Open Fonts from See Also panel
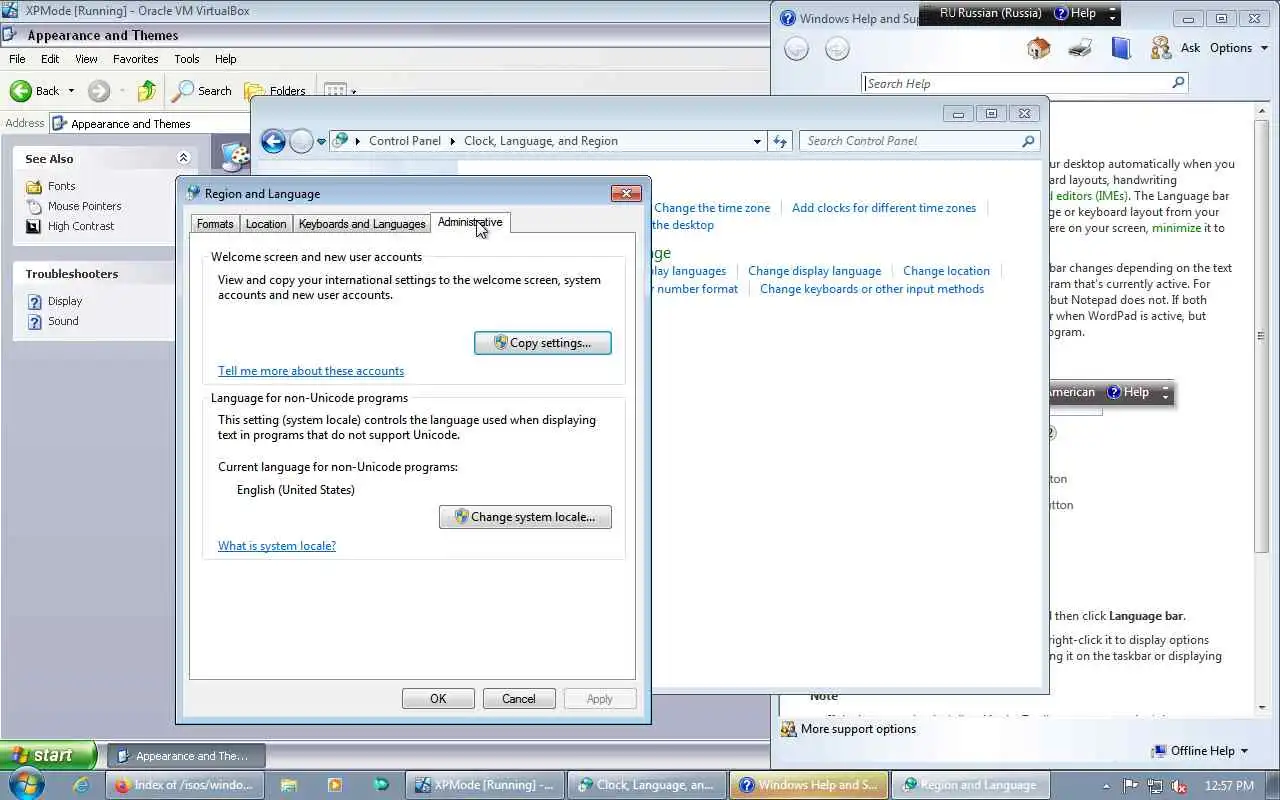The width and height of the screenshot is (1280, 800). click(x=61, y=186)
